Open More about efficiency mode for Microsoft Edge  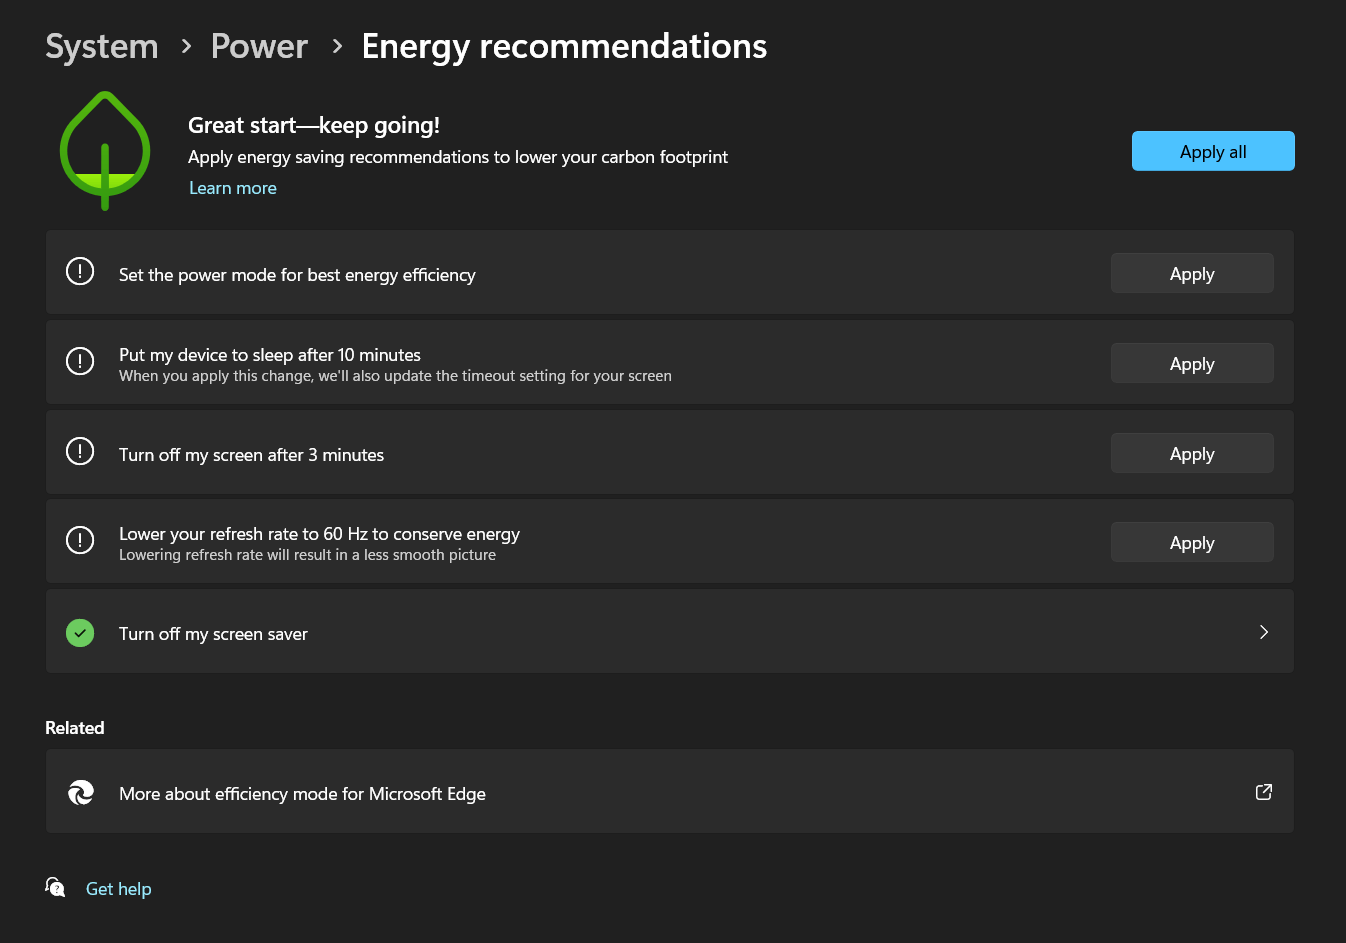click(x=302, y=792)
